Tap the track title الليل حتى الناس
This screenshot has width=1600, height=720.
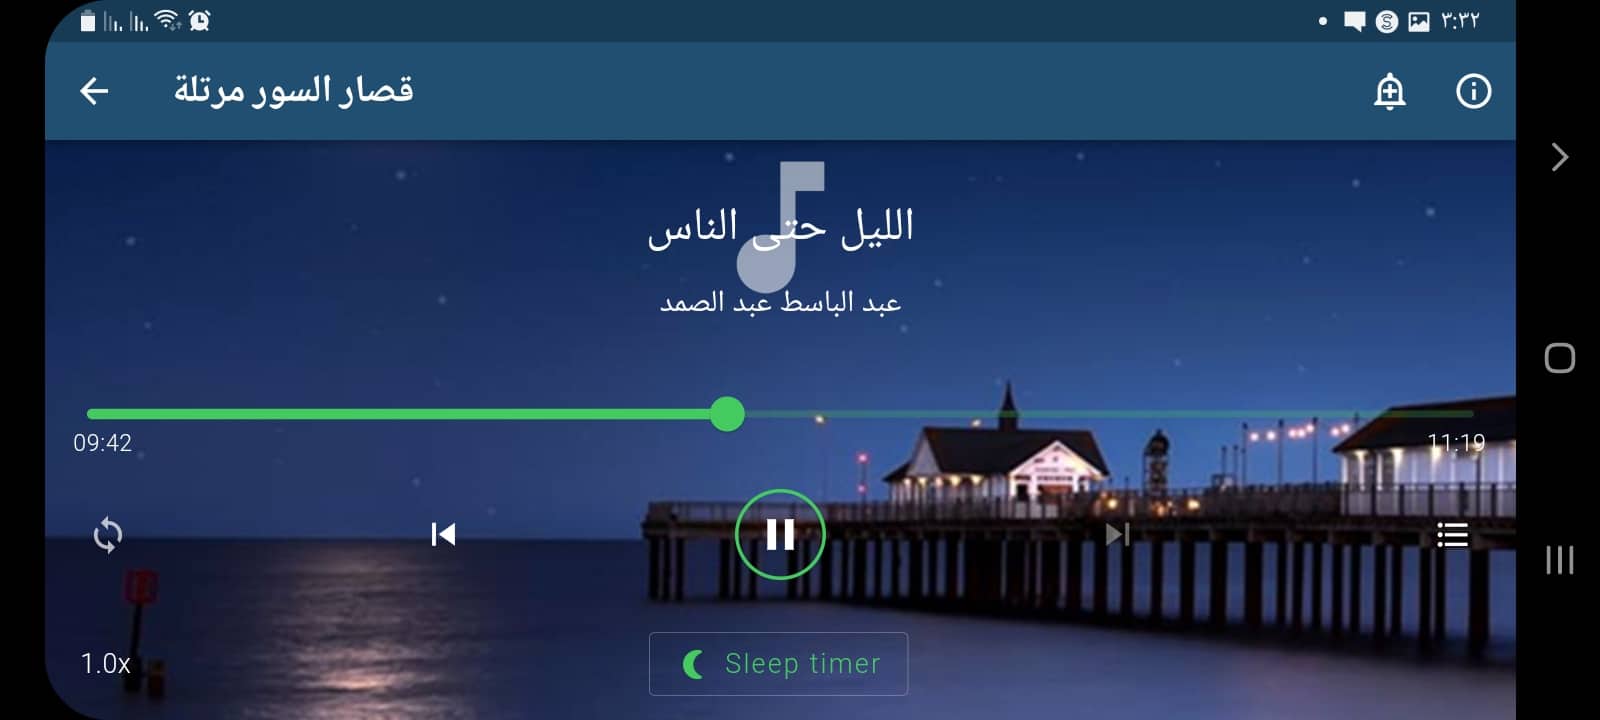(780, 227)
